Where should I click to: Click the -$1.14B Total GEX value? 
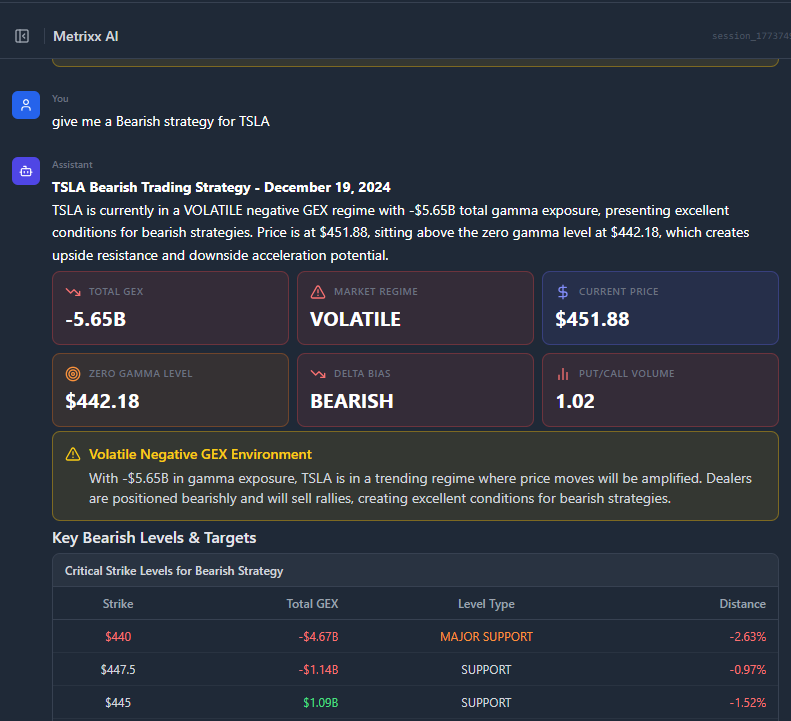[318, 670]
